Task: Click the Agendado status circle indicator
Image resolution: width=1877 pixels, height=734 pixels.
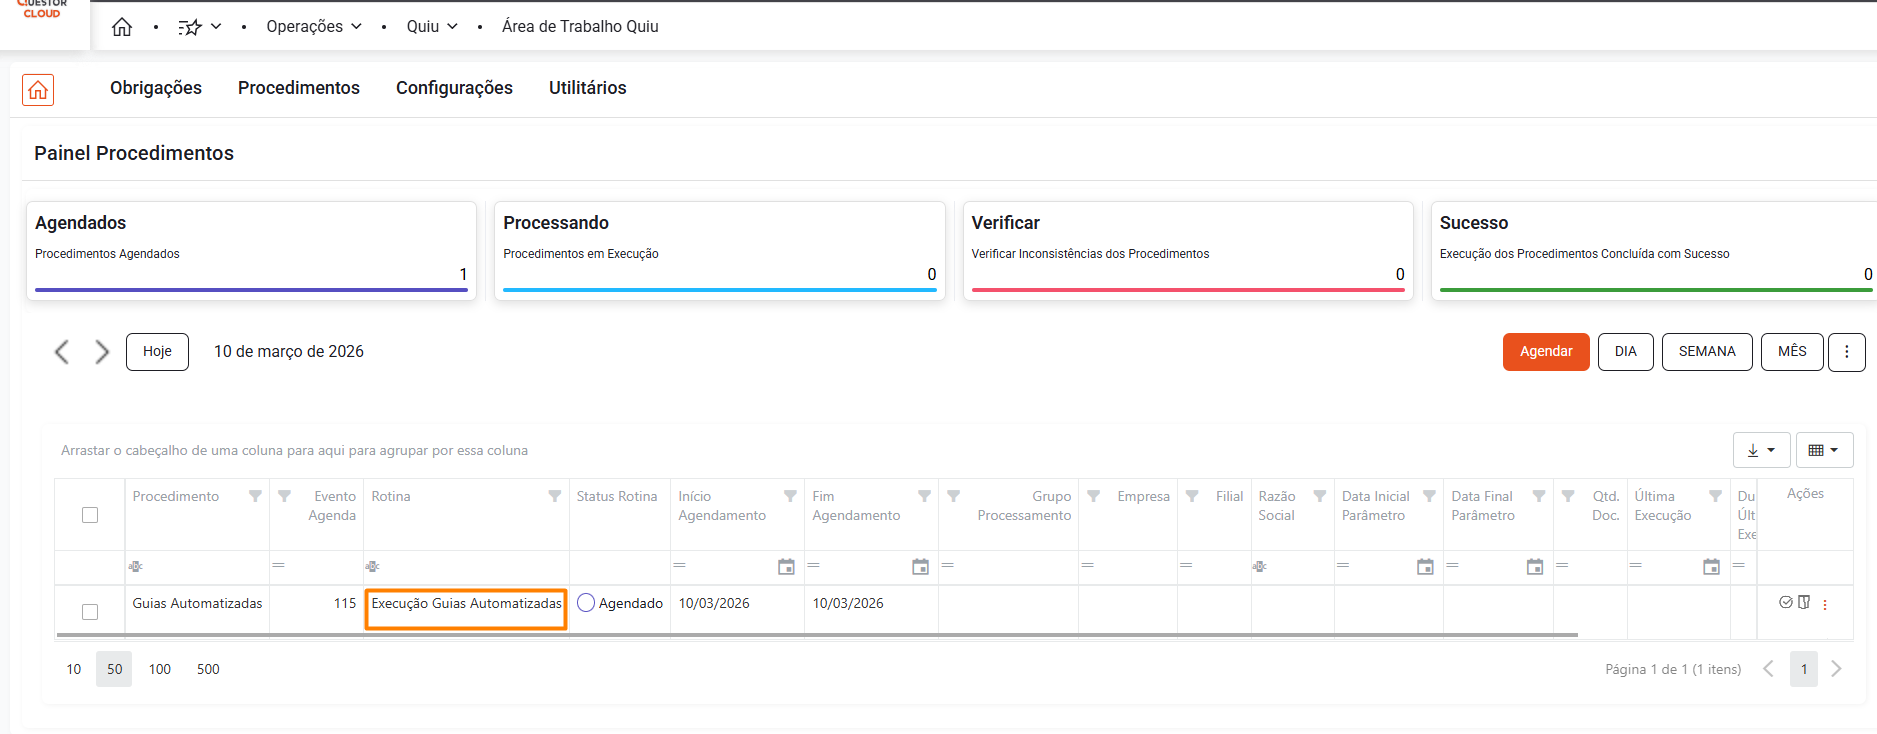Action: 586,603
